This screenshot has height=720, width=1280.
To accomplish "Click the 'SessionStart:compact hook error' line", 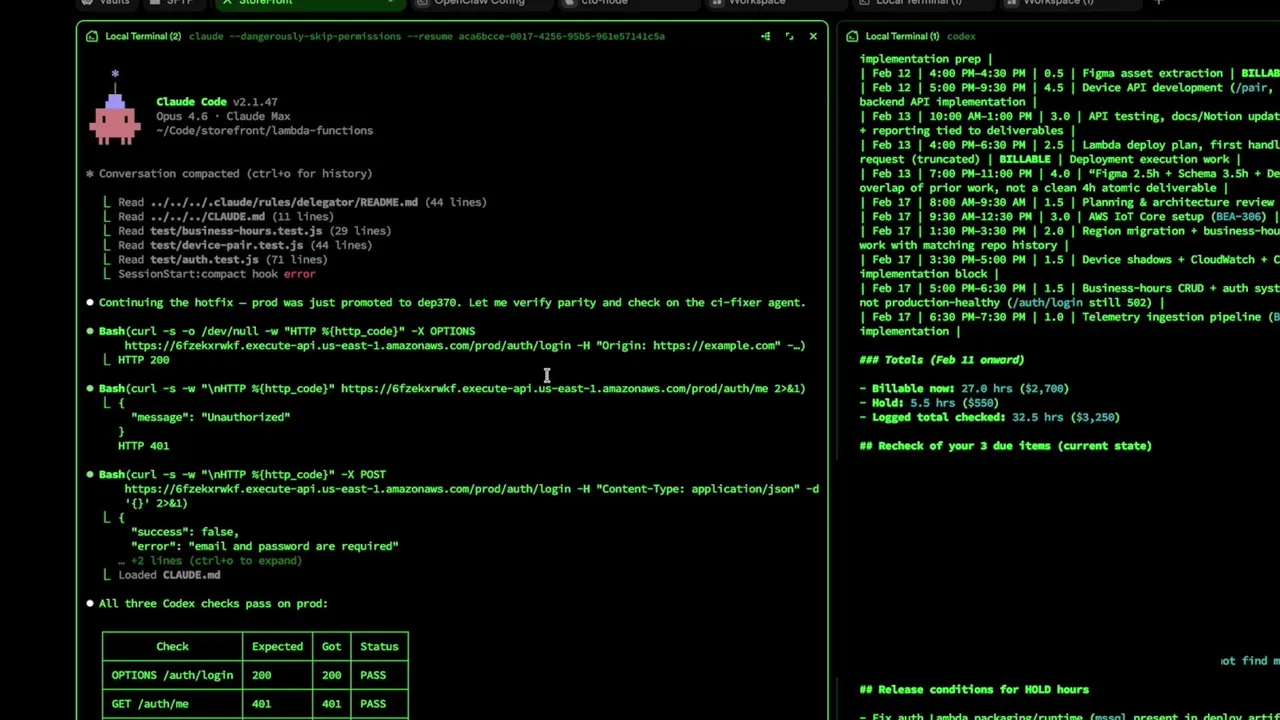I will point(216,274).
